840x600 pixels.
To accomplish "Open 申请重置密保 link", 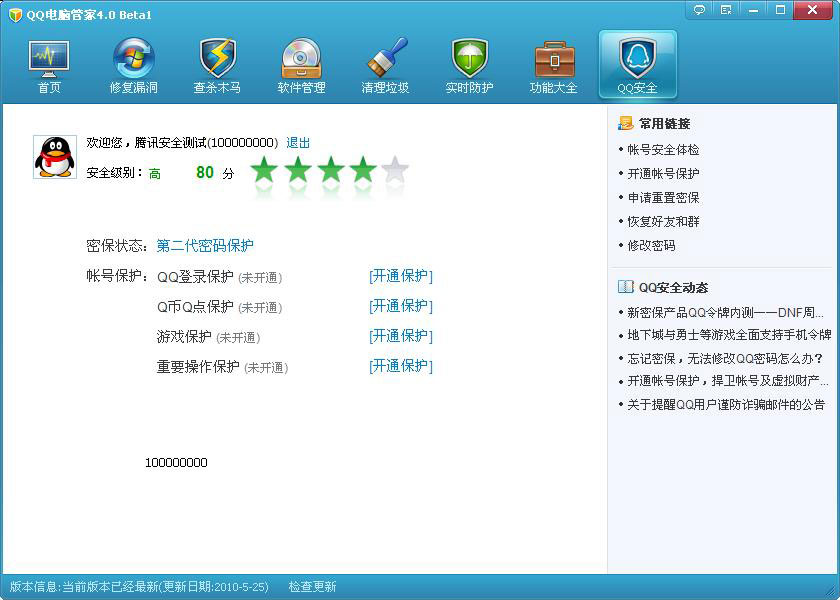I will [x=663, y=198].
